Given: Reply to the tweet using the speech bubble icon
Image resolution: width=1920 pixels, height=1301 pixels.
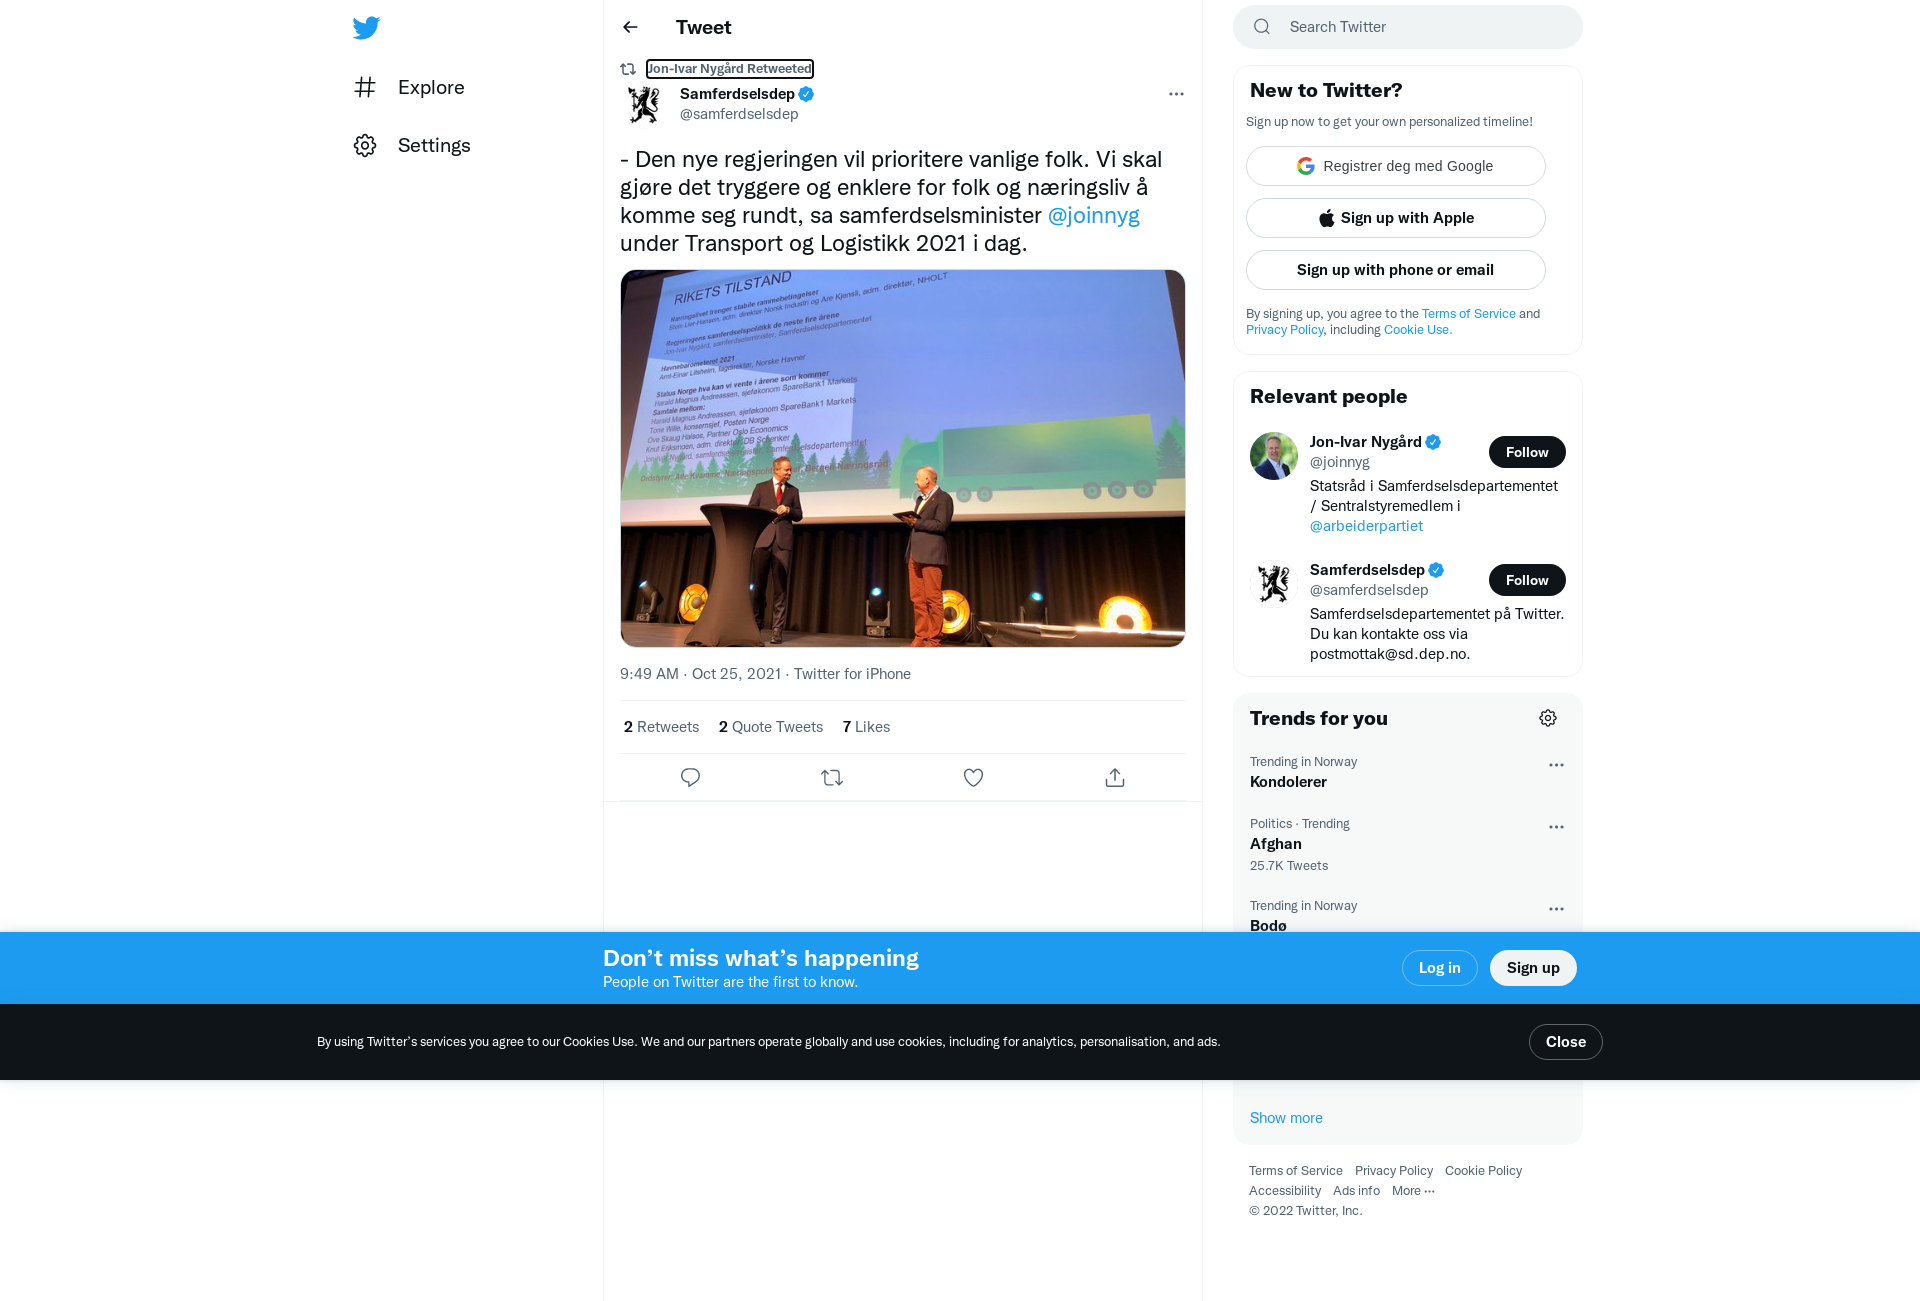Looking at the screenshot, I should point(690,777).
